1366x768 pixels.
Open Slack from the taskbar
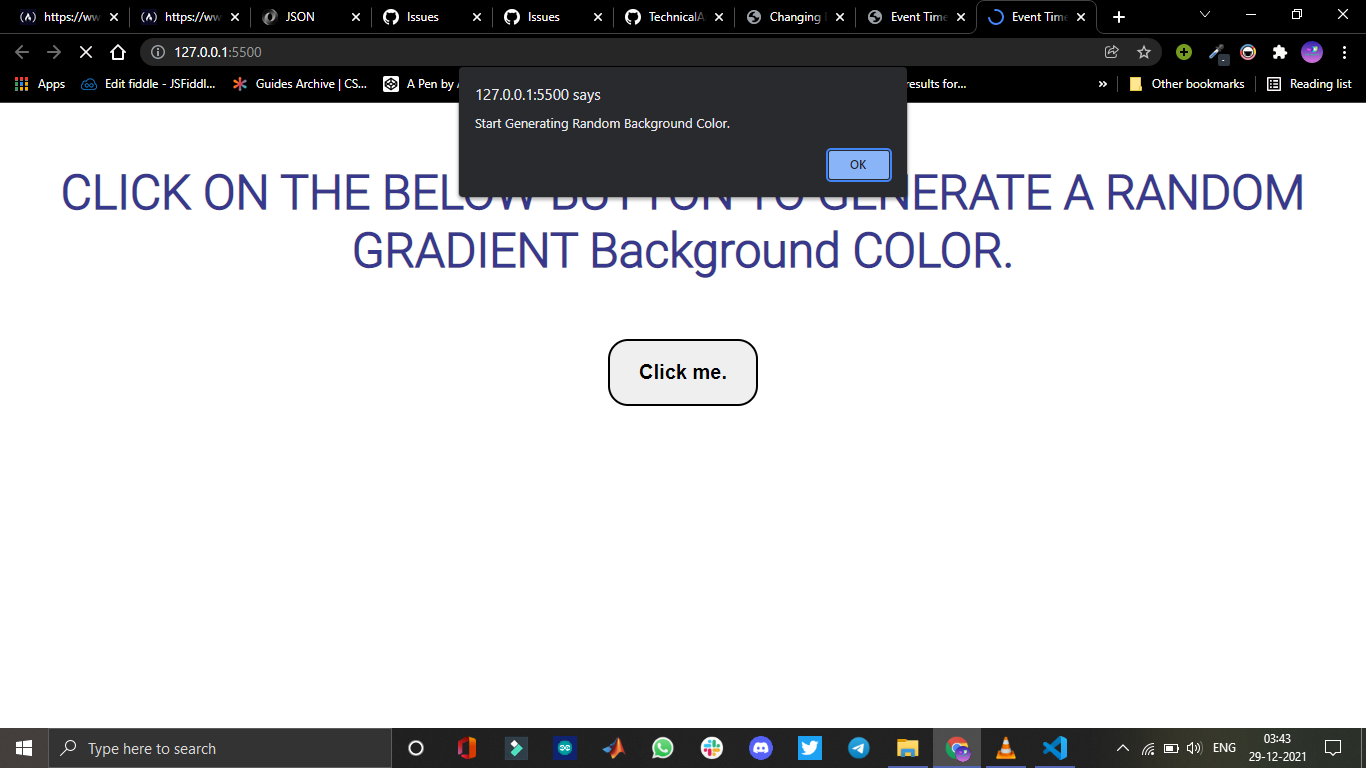point(712,748)
